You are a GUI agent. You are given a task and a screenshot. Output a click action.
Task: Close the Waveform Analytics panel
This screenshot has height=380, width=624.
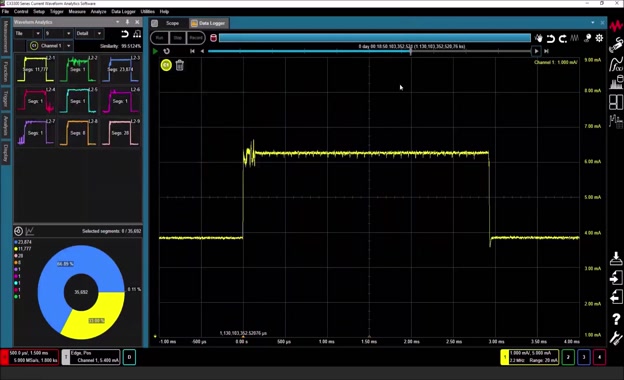click(137, 22)
